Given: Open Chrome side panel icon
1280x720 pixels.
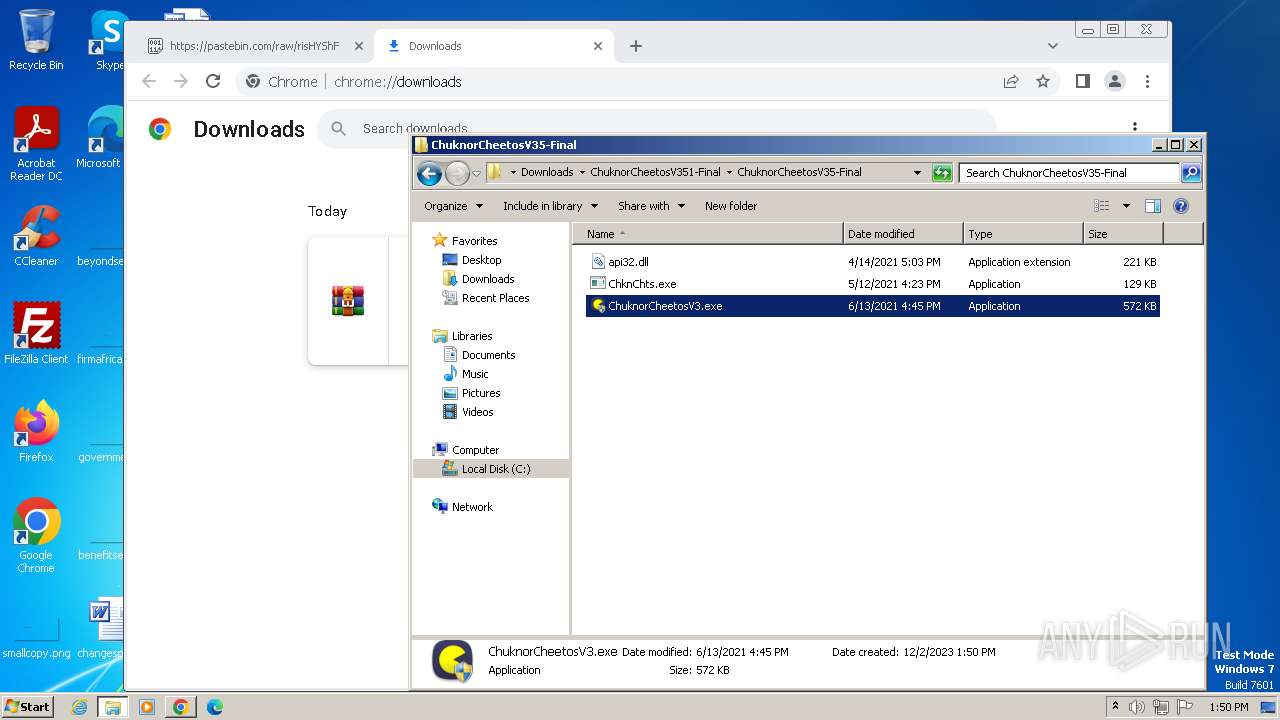Looking at the screenshot, I should click(x=1082, y=82).
